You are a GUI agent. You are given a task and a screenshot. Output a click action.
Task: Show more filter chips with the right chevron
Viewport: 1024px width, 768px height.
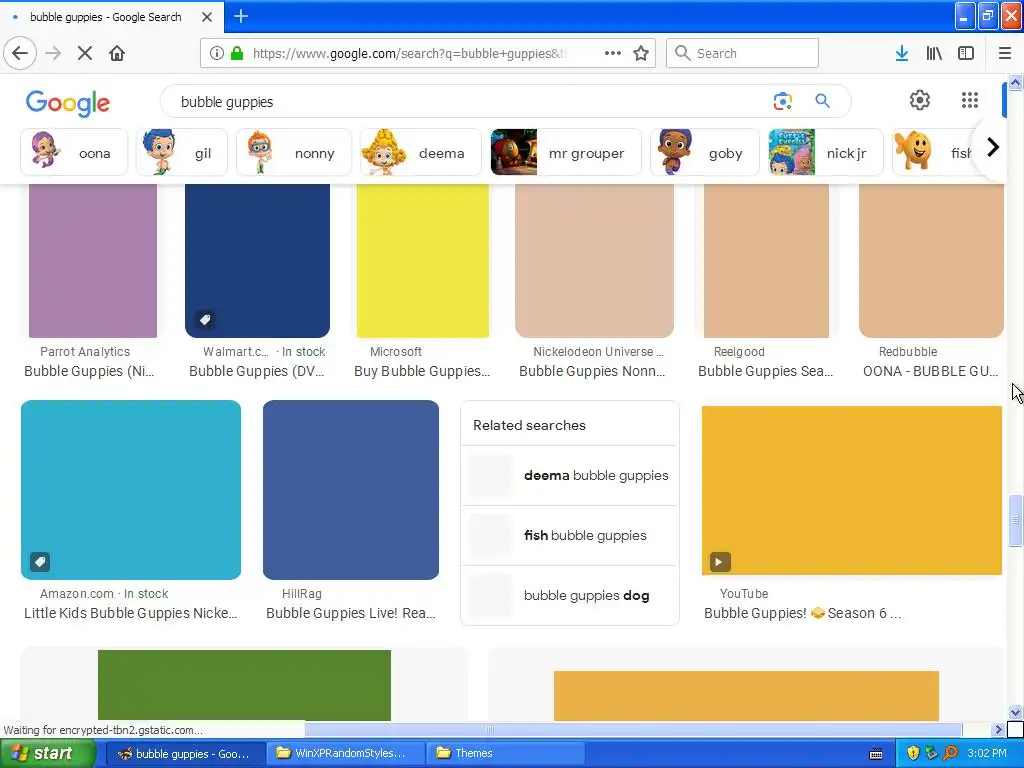click(993, 148)
